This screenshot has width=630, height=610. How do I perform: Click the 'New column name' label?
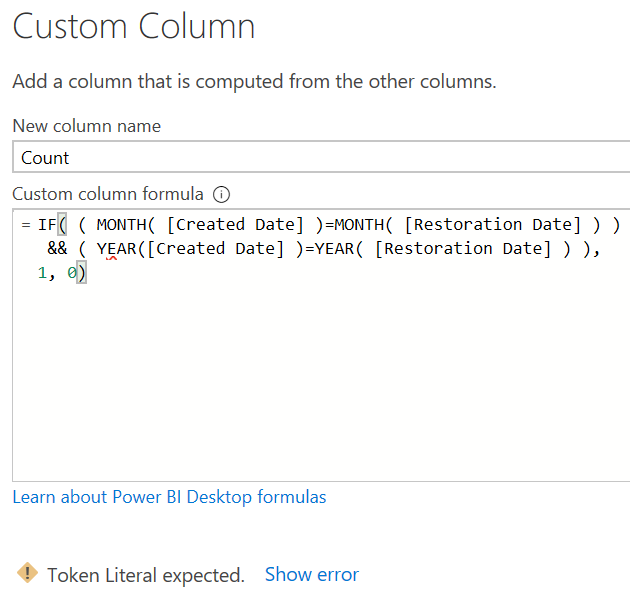click(x=87, y=126)
